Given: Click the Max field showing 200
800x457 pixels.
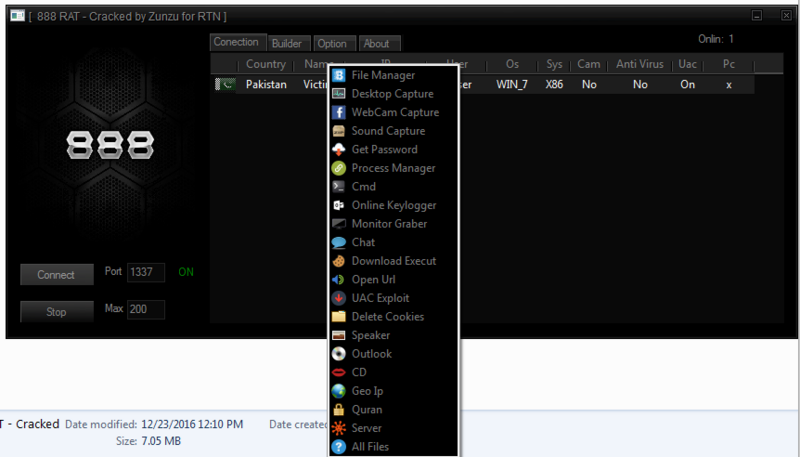Looking at the screenshot, I should (x=146, y=310).
